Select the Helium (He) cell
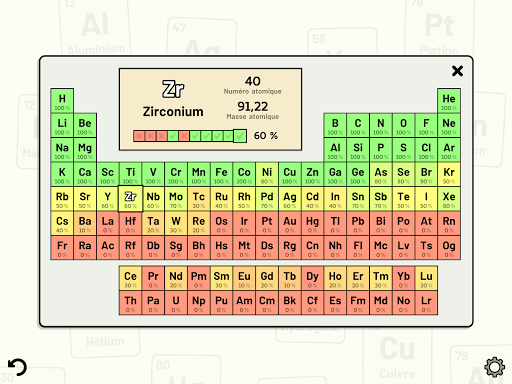The height and width of the screenshot is (384, 512). point(449,101)
